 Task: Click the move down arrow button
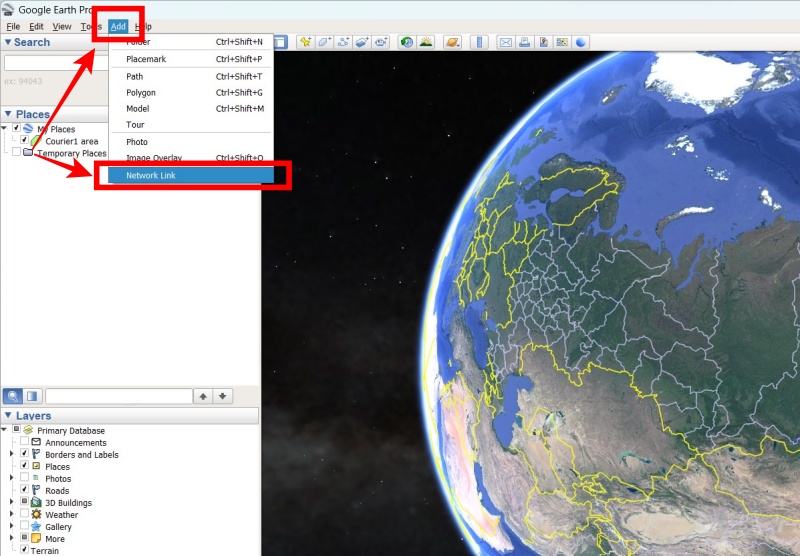pos(223,396)
